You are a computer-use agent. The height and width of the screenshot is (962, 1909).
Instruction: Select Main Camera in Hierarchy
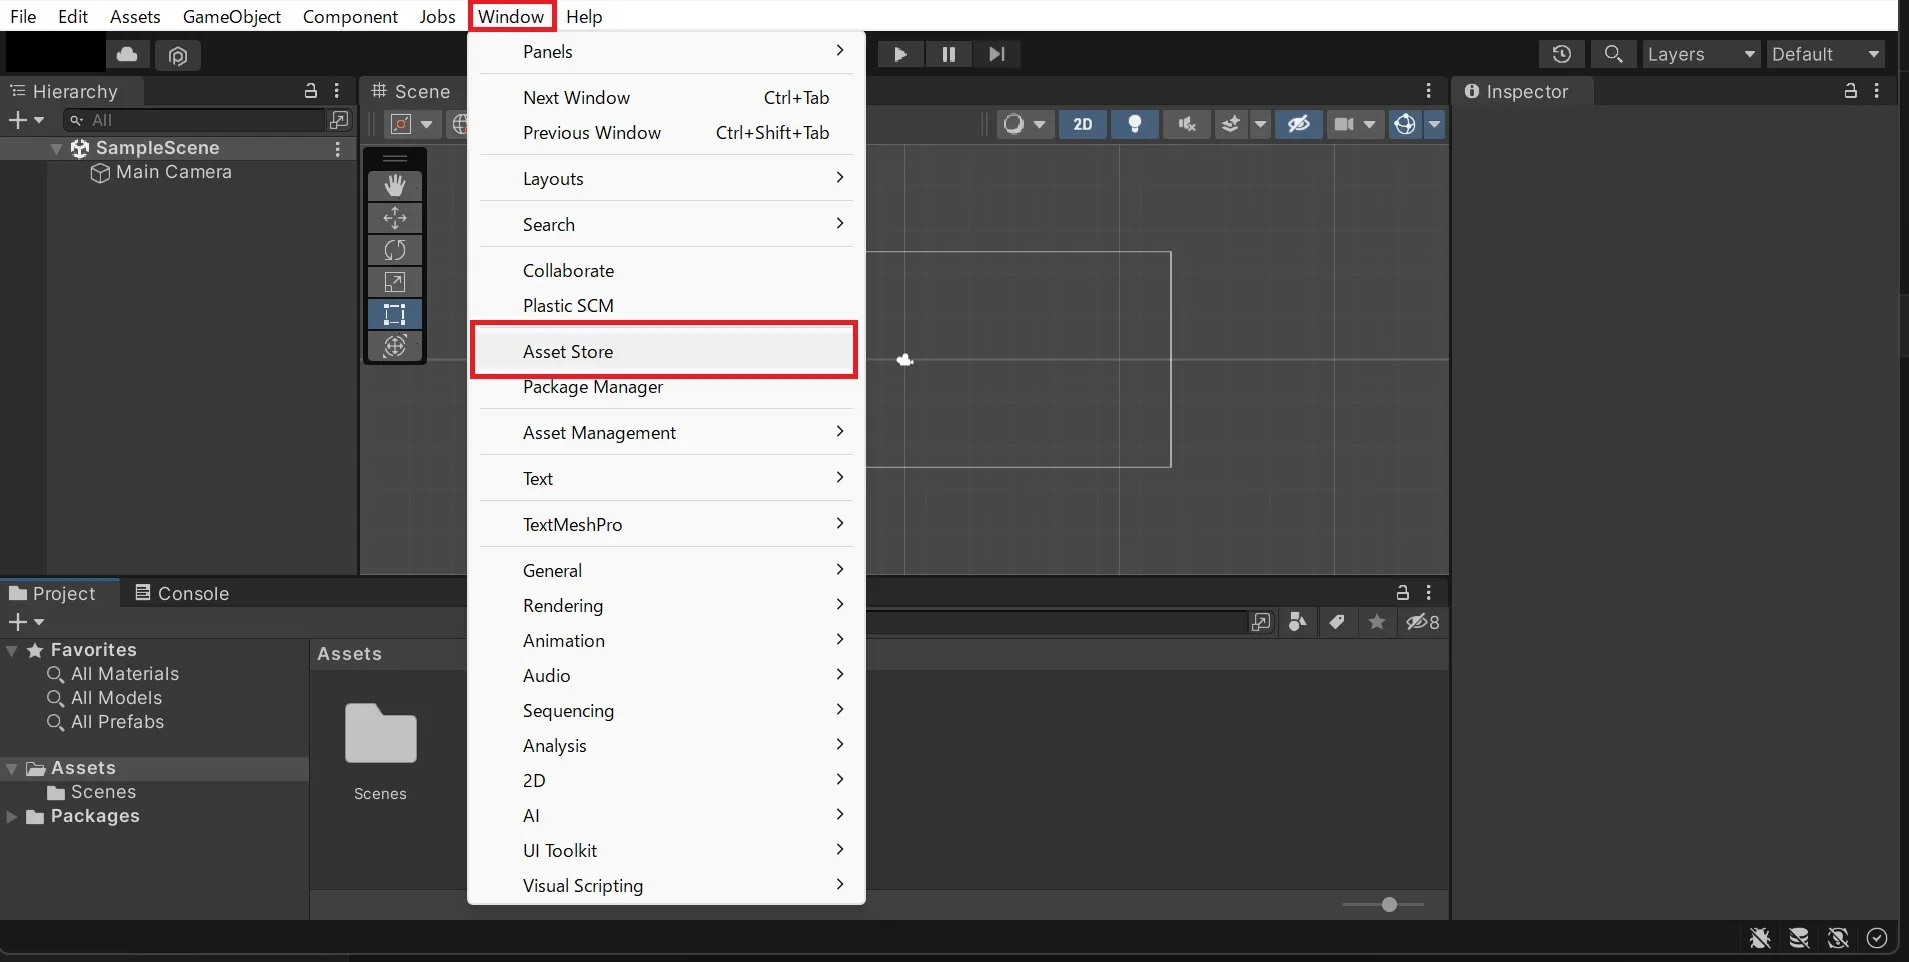(174, 172)
